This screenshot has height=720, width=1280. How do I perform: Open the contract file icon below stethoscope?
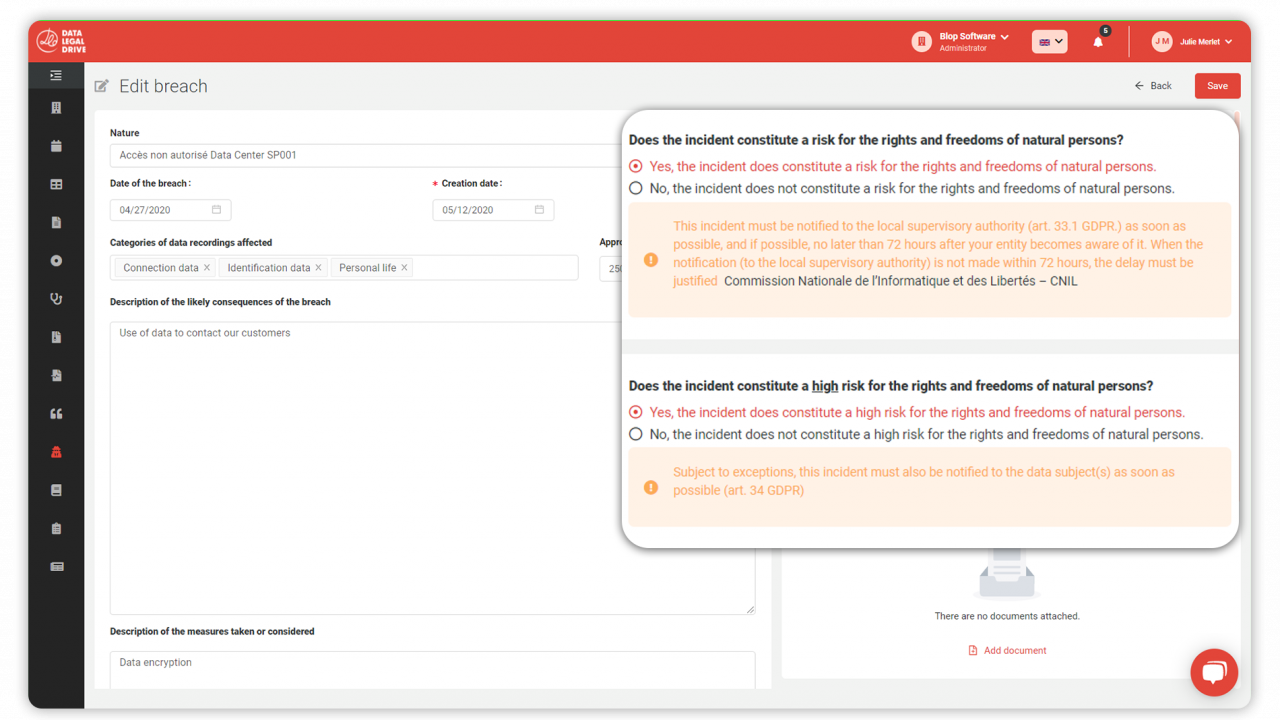click(x=56, y=337)
